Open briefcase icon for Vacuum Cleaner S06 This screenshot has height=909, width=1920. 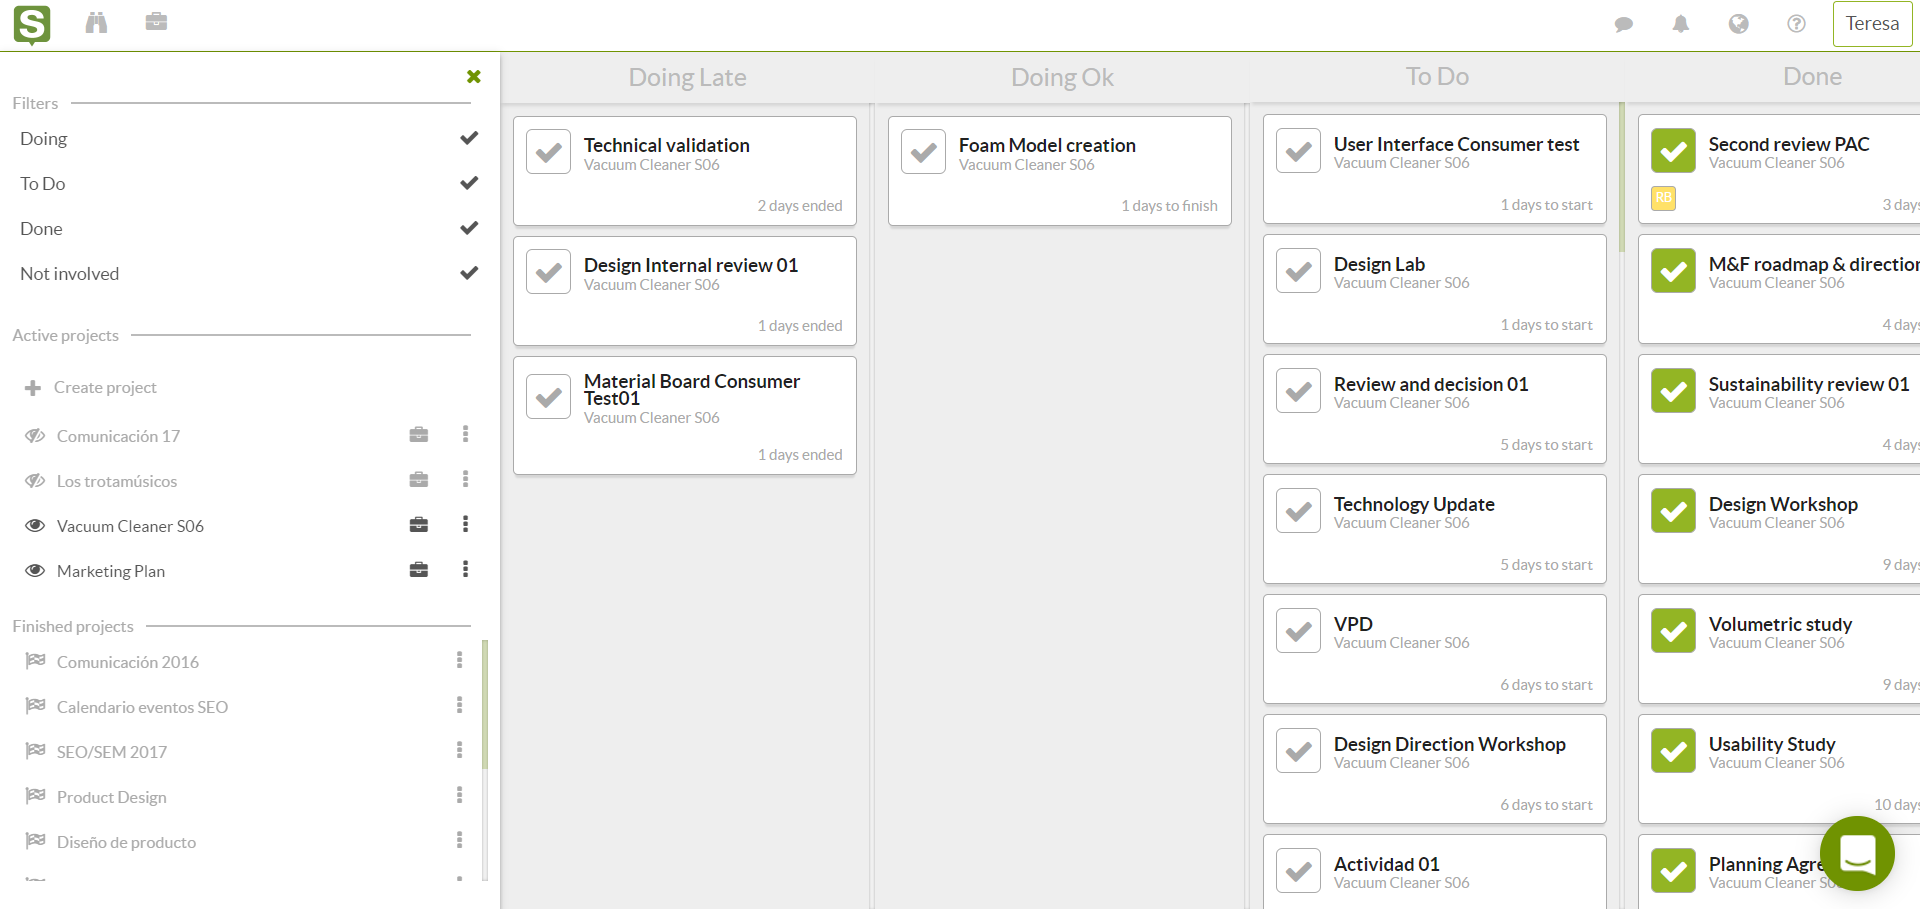pos(419,525)
